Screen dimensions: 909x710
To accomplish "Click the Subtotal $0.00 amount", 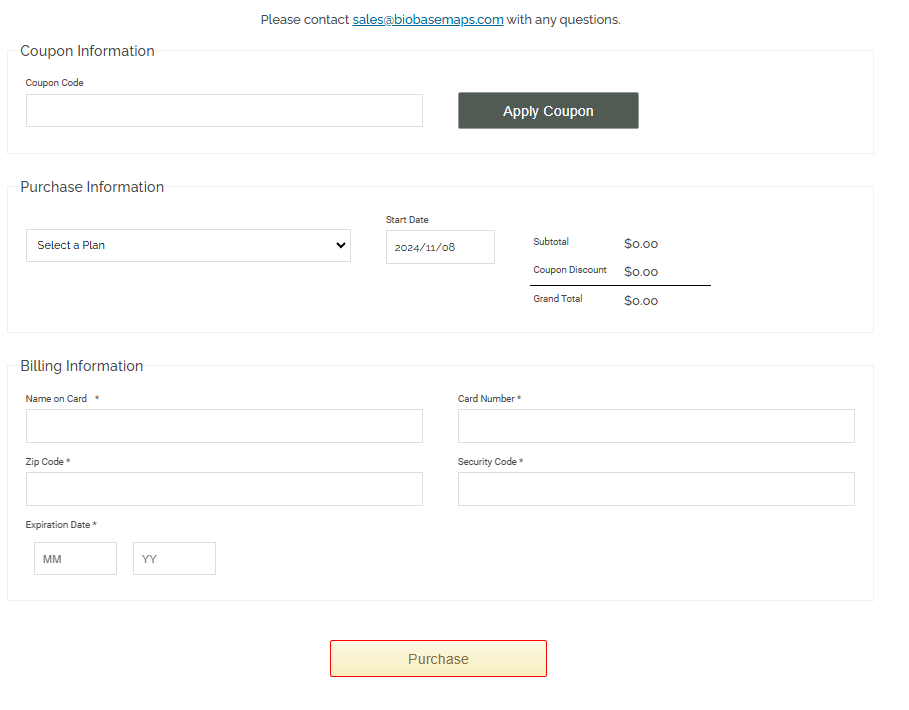I will coord(641,244).
